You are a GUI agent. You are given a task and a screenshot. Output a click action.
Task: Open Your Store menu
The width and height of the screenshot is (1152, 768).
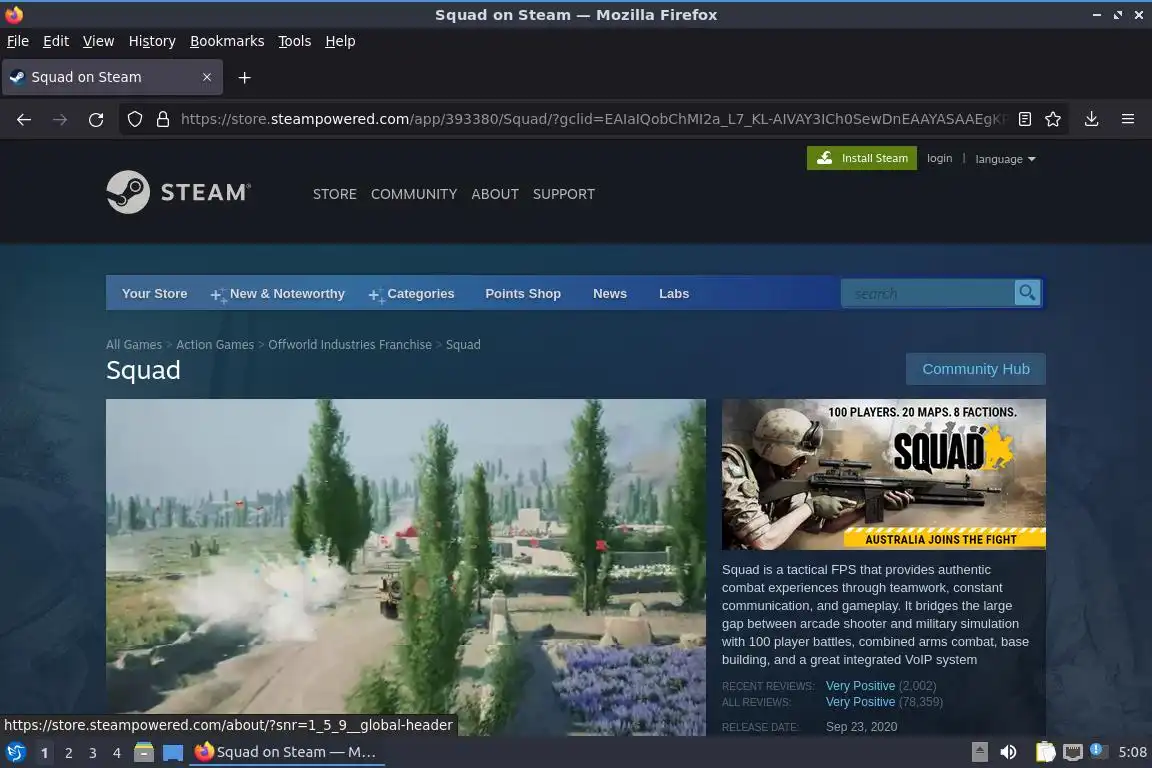click(154, 293)
